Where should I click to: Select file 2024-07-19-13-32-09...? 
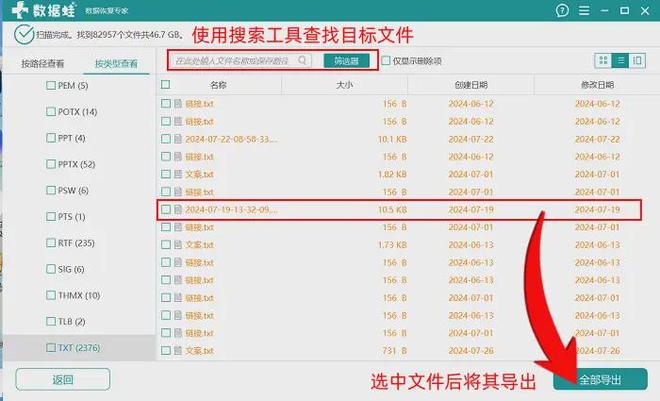tap(231, 210)
